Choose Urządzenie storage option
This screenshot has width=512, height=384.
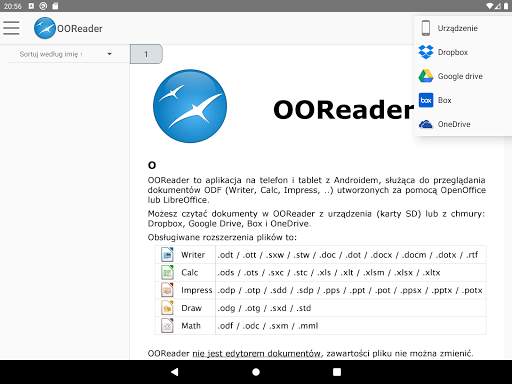click(x=463, y=28)
